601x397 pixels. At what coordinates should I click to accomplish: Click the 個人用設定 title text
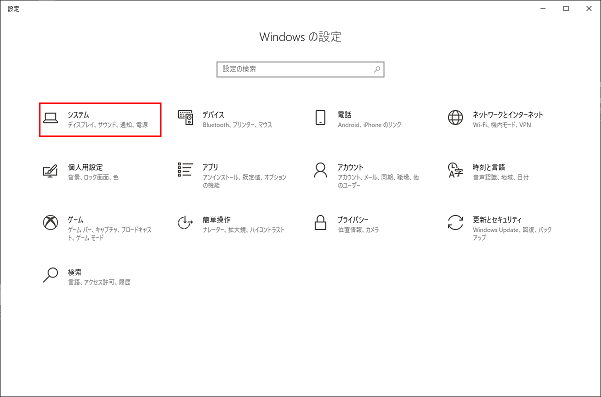pos(85,167)
